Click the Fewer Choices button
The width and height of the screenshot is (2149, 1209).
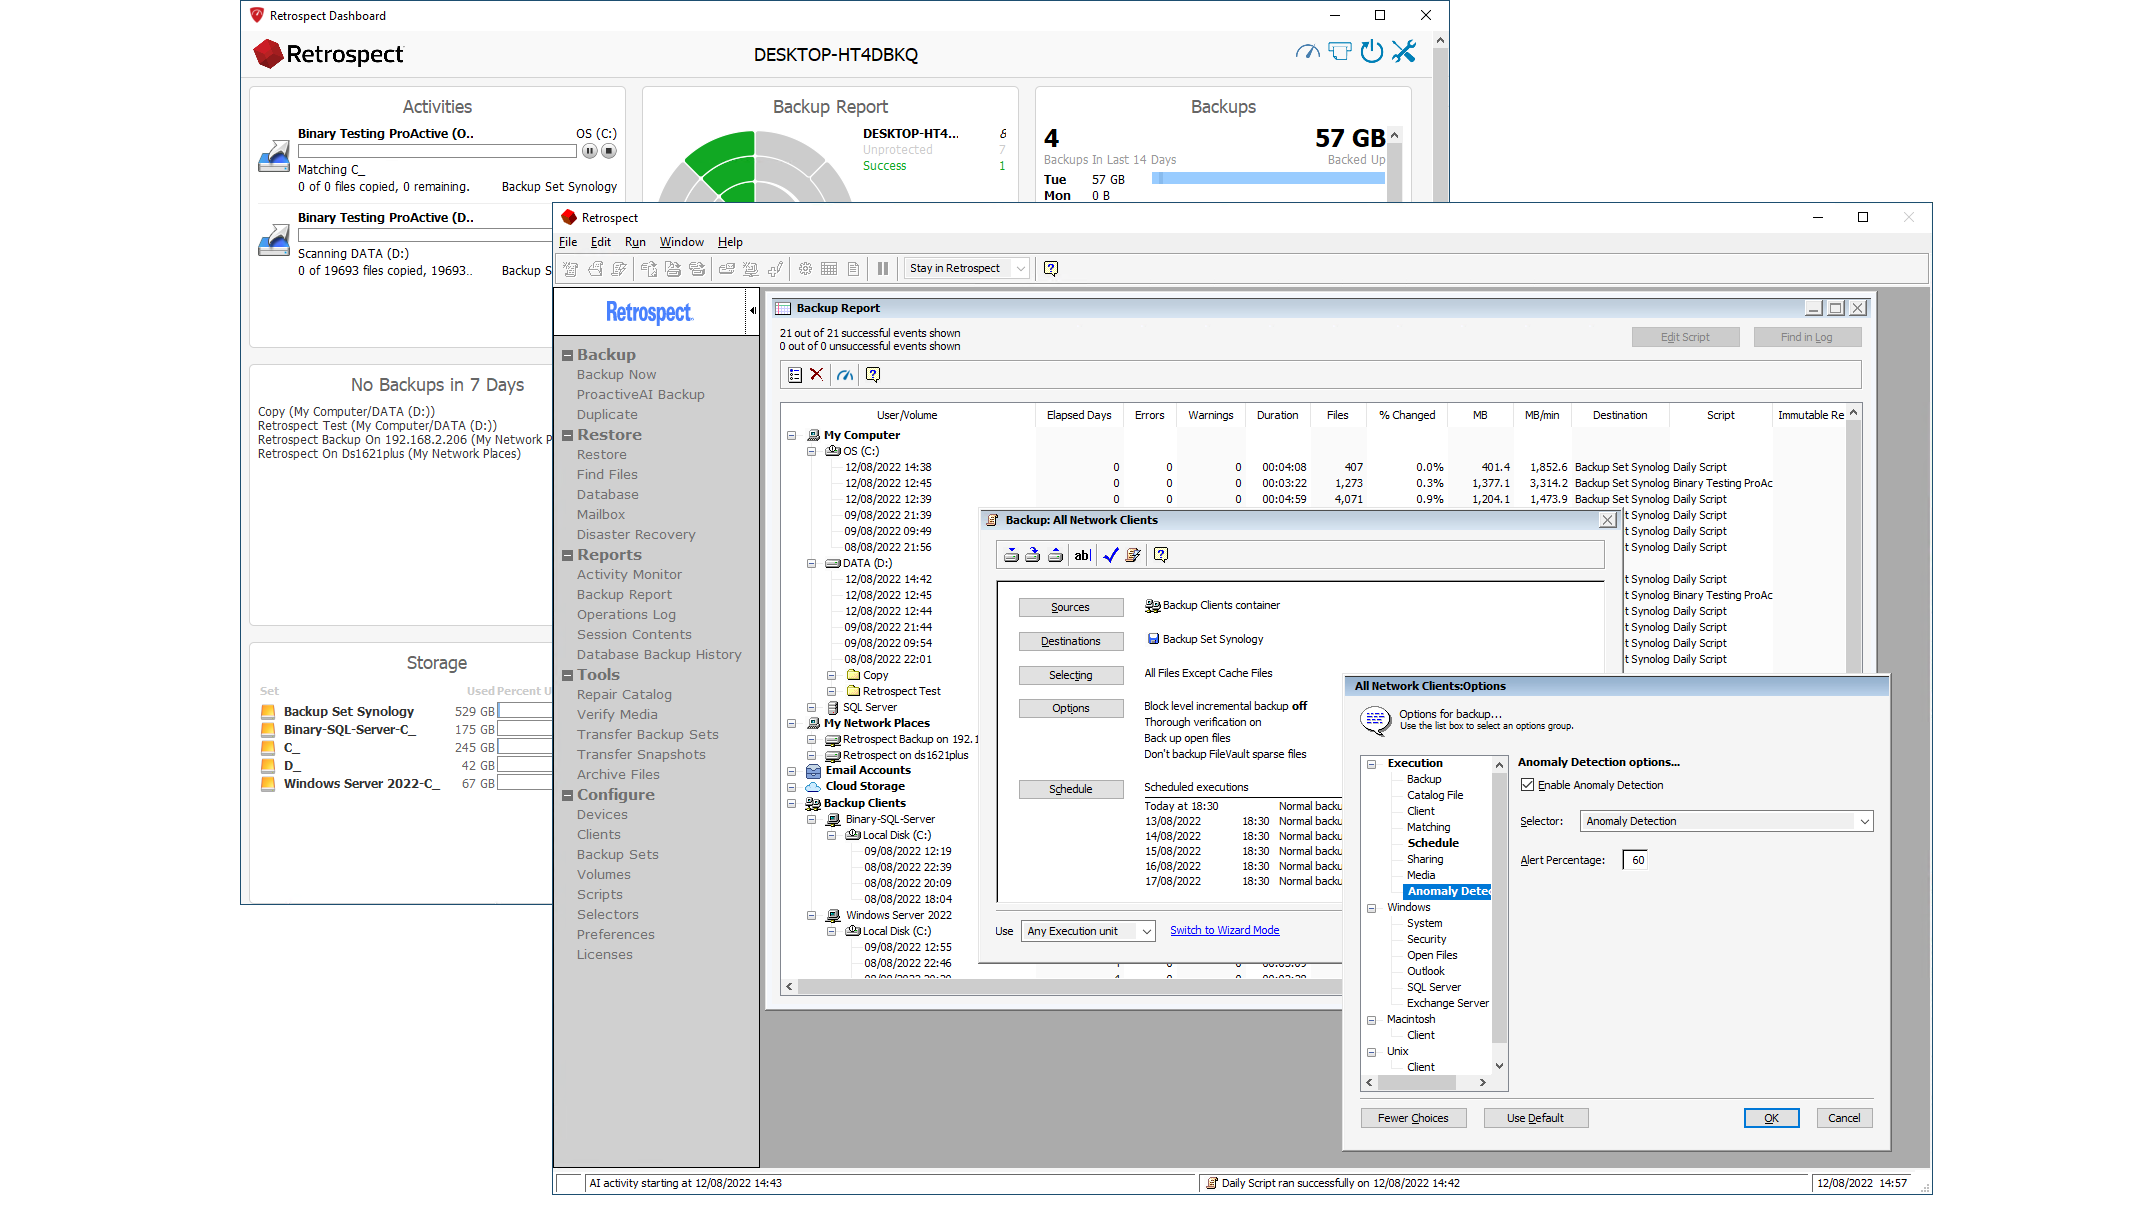1413,1119
